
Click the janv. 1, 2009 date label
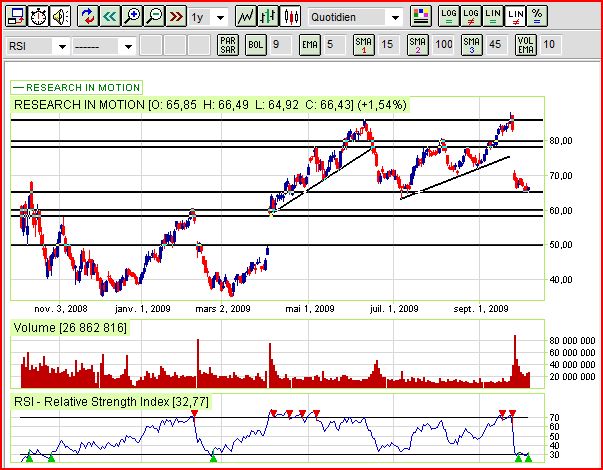click(143, 309)
